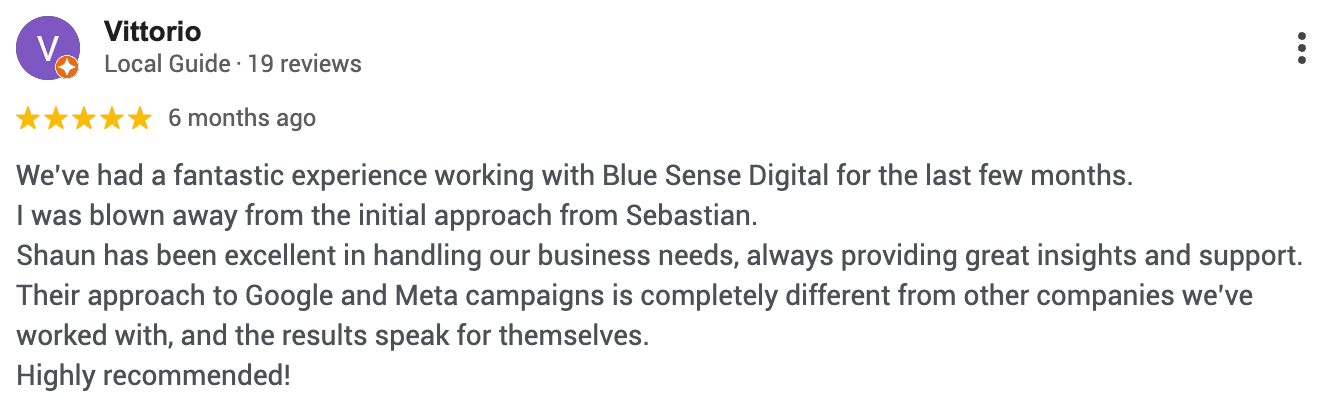
Task: Click the second yellow rating star
Action: click(56, 119)
